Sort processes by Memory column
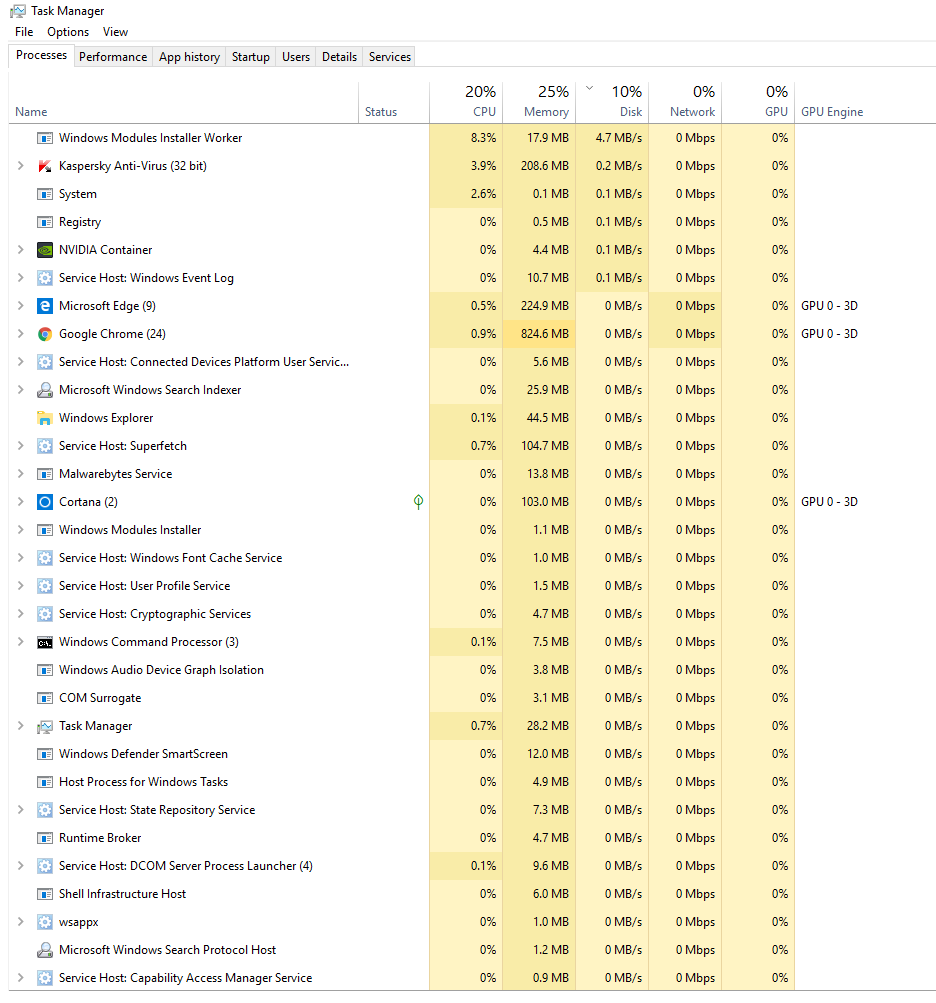 (x=539, y=102)
